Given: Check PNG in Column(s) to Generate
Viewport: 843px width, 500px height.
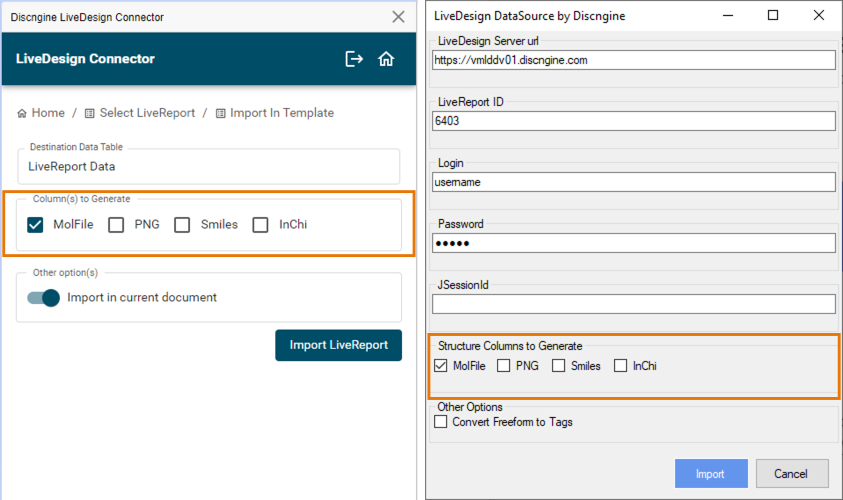Looking at the screenshot, I should 116,225.
